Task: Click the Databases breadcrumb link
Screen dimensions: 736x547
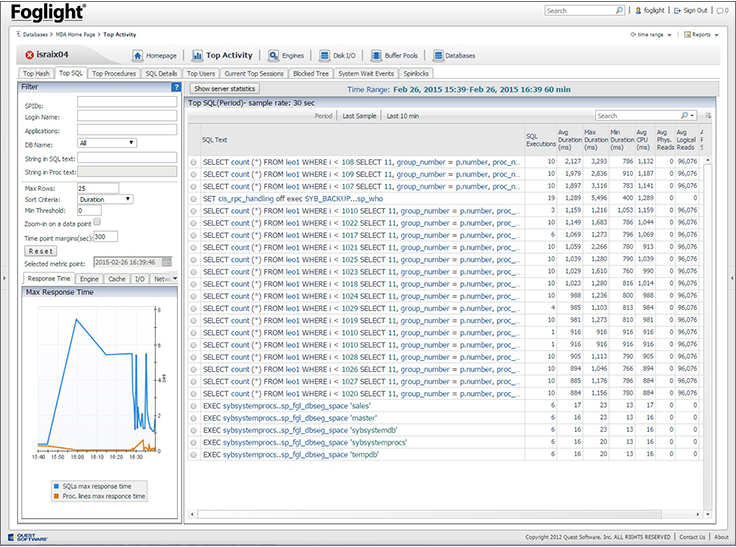Action: [x=35, y=34]
